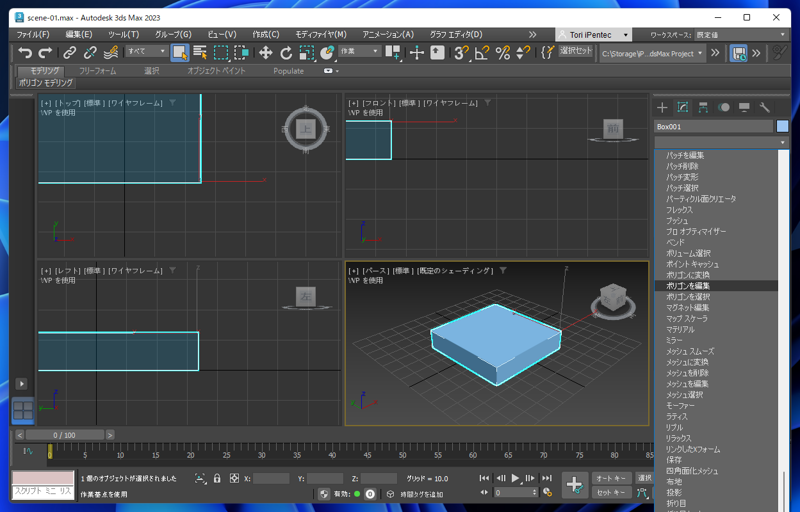The image size is (800, 512).
Task: Open the ファイル(F) menu
Action: pos(33,34)
